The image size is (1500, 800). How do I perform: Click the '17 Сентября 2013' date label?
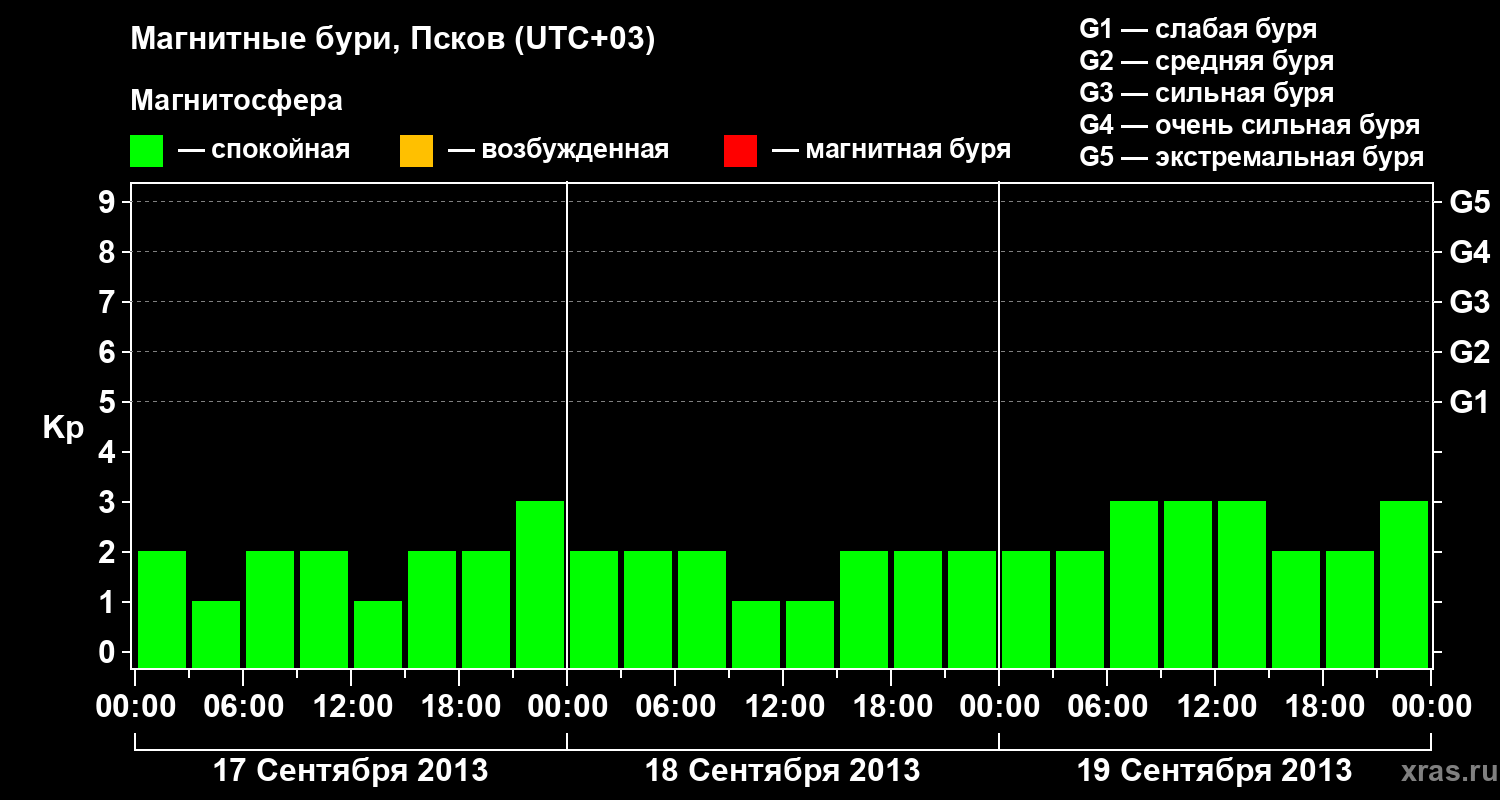[351, 771]
